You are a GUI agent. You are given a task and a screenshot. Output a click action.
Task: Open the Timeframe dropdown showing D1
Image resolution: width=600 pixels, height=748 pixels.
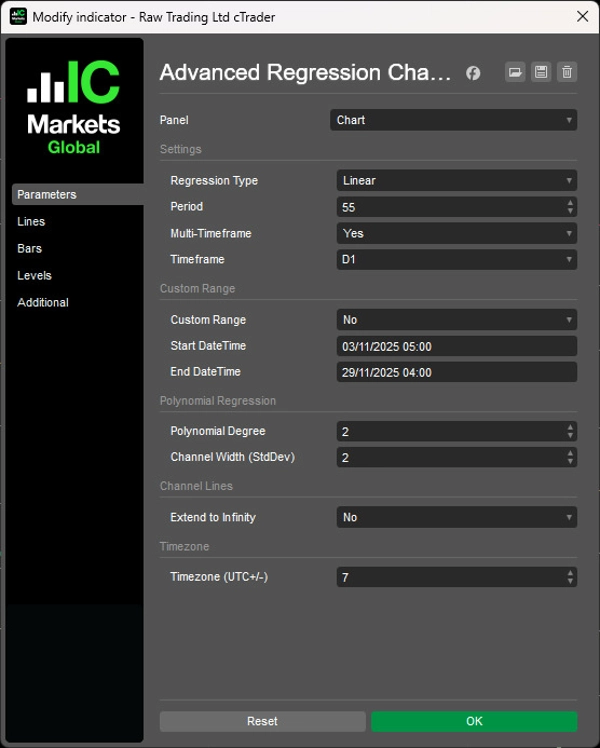(x=456, y=260)
